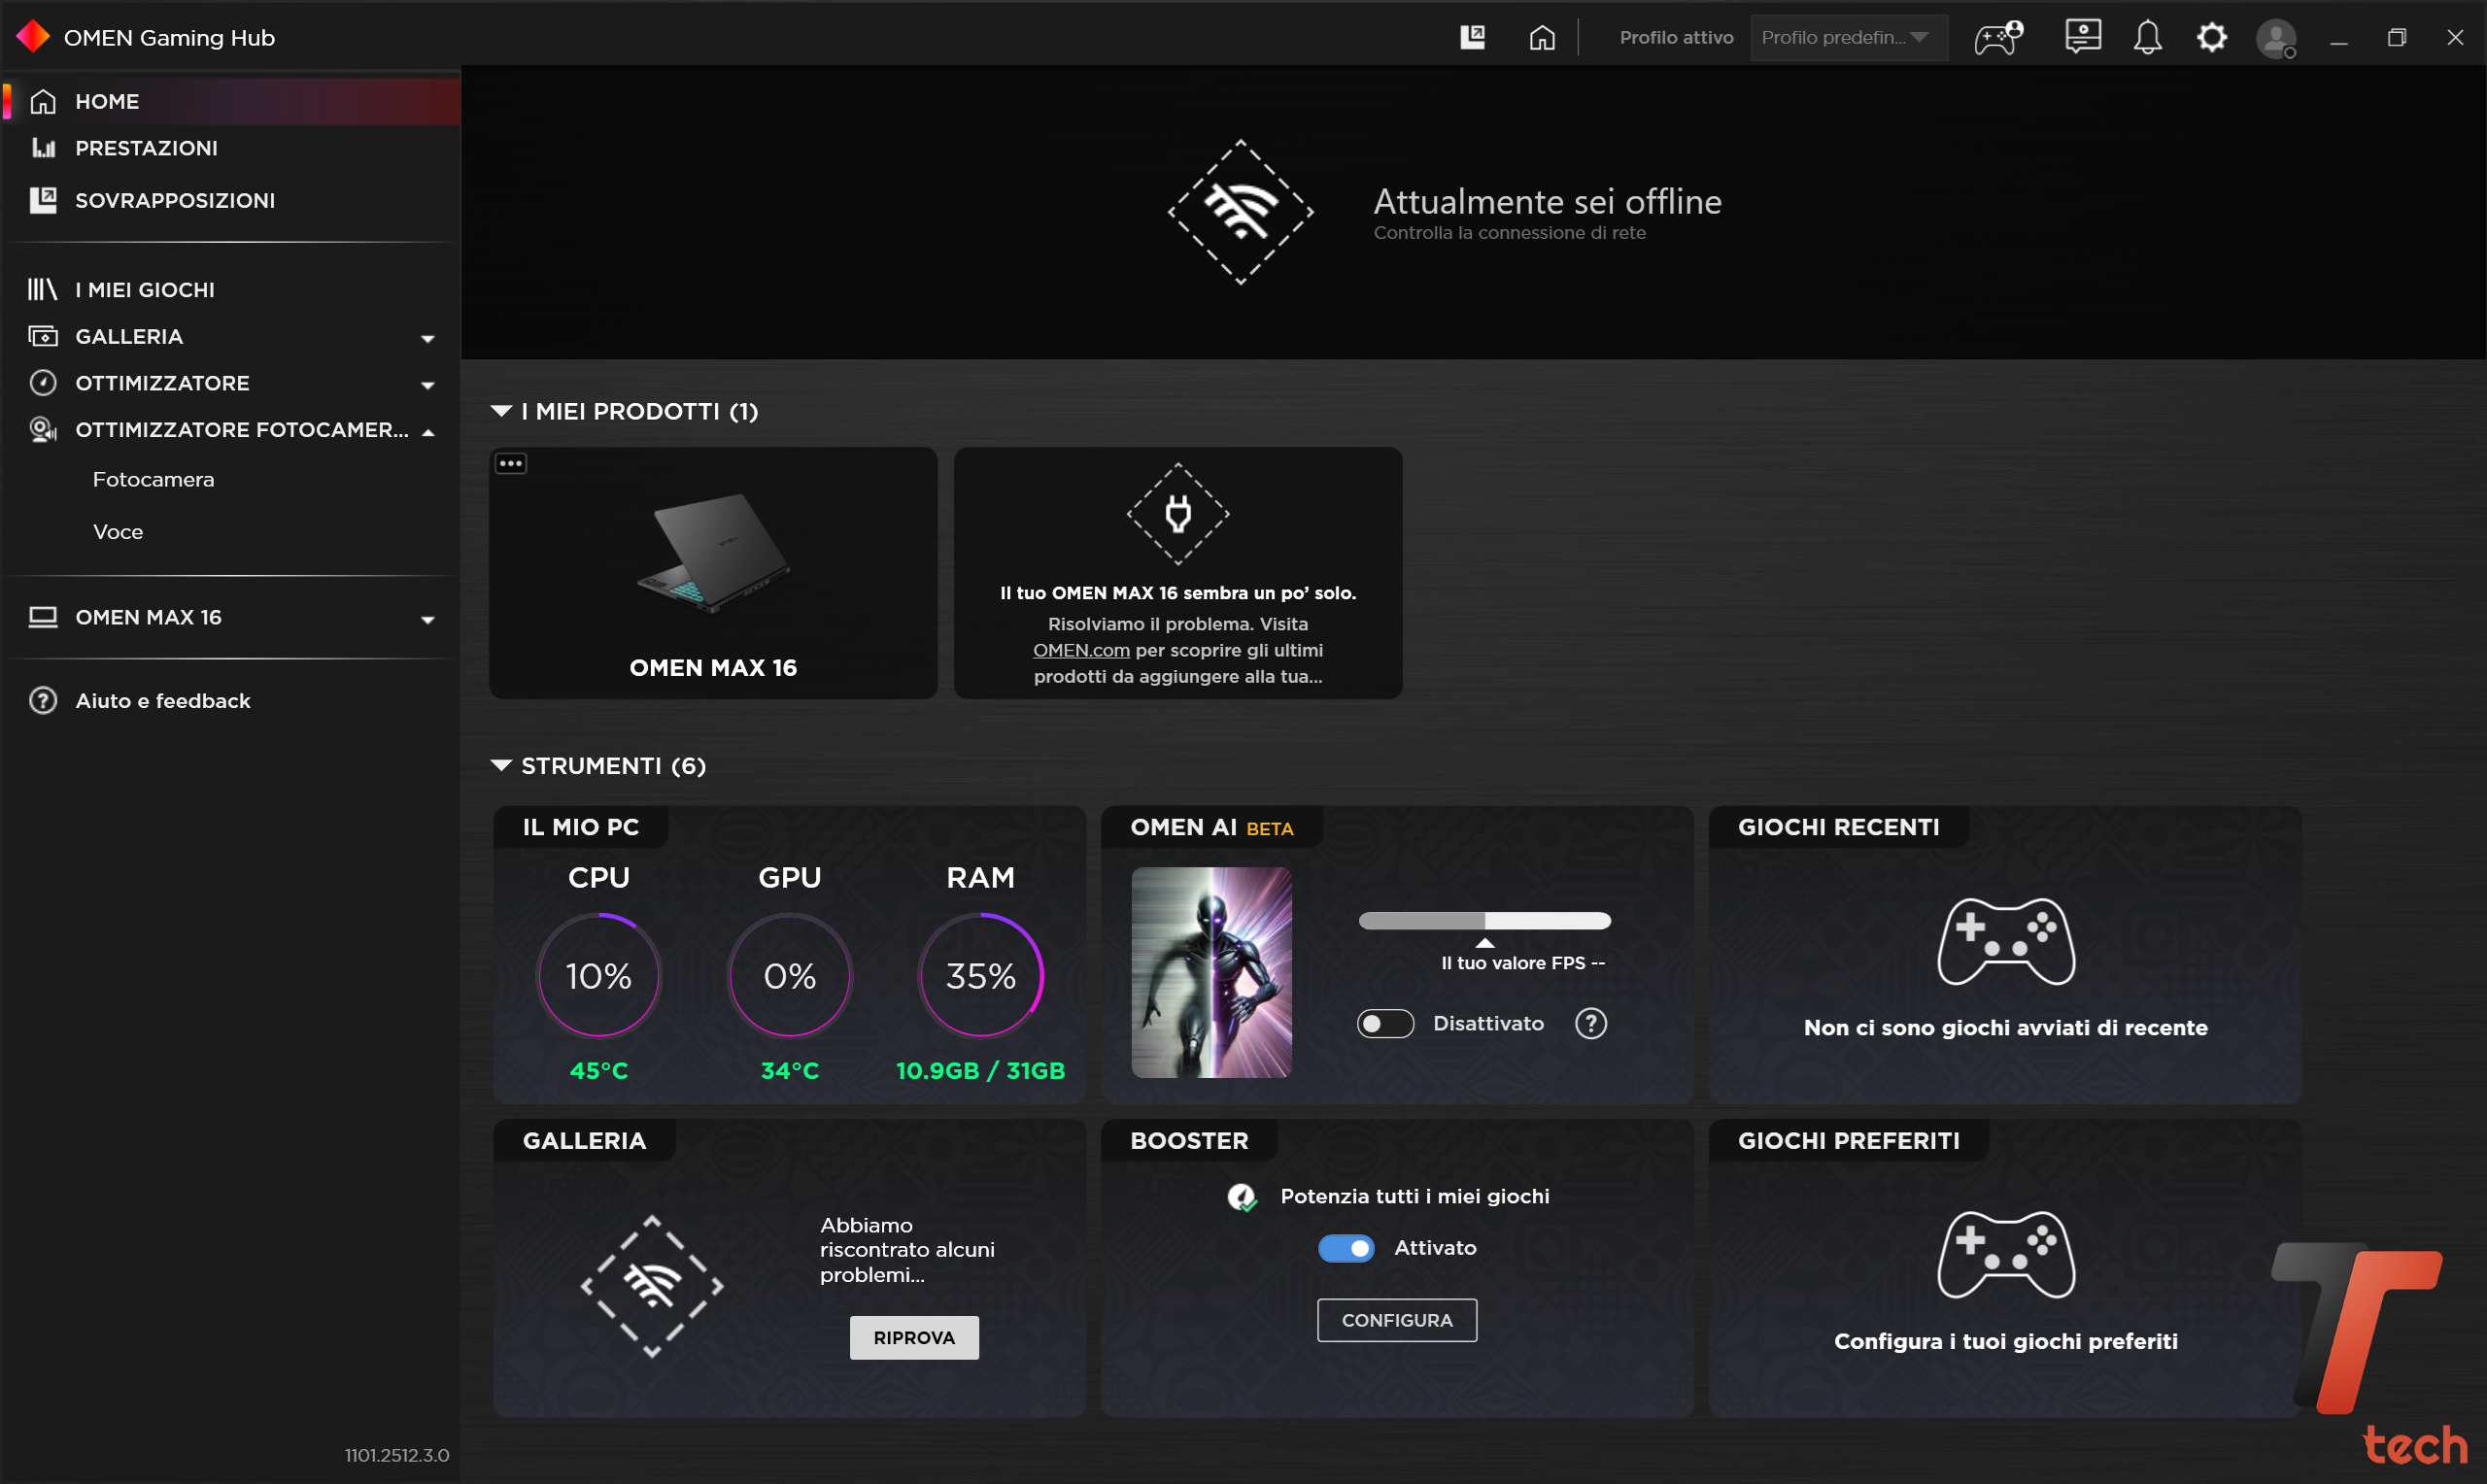Open Sovrapposizioni from the sidebar
This screenshot has width=2487, height=1484.
coord(175,200)
